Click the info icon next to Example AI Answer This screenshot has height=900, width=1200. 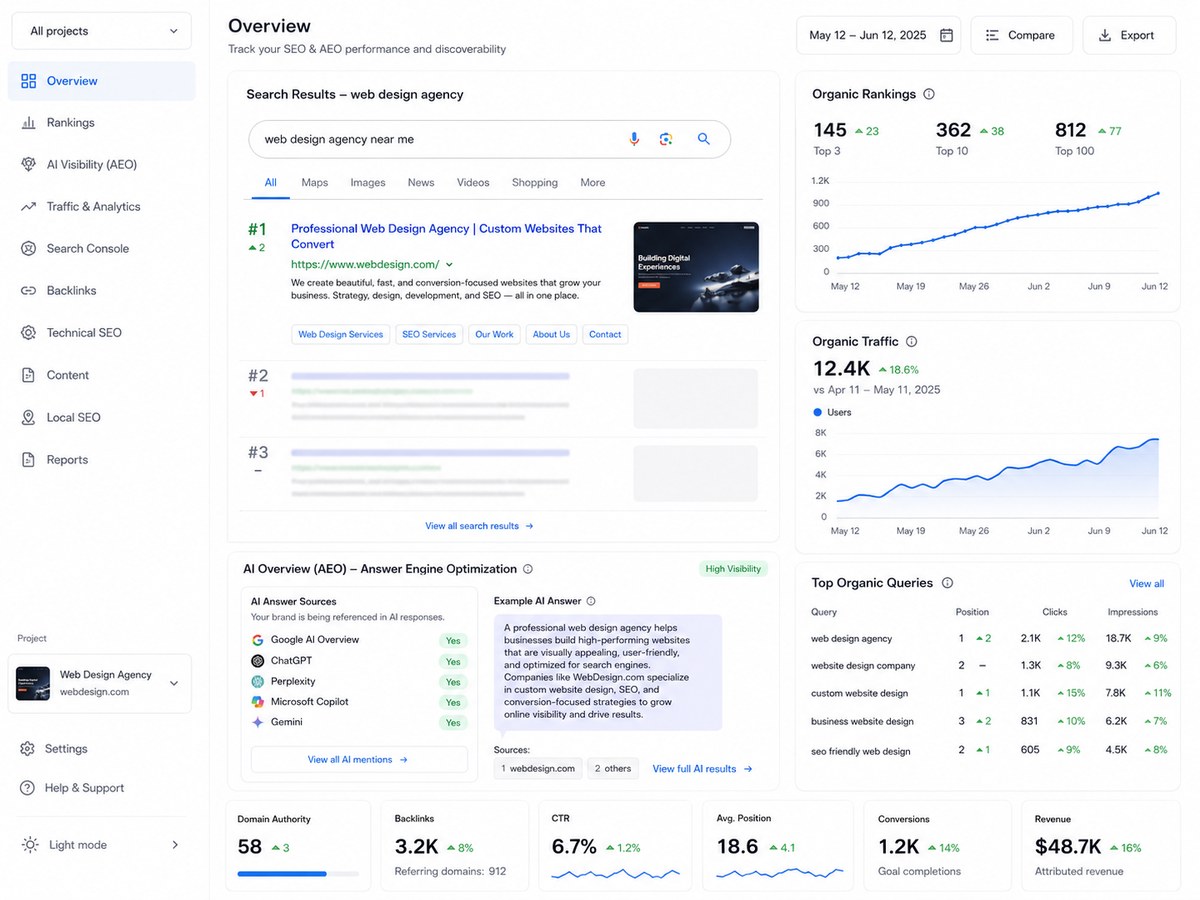[591, 601]
